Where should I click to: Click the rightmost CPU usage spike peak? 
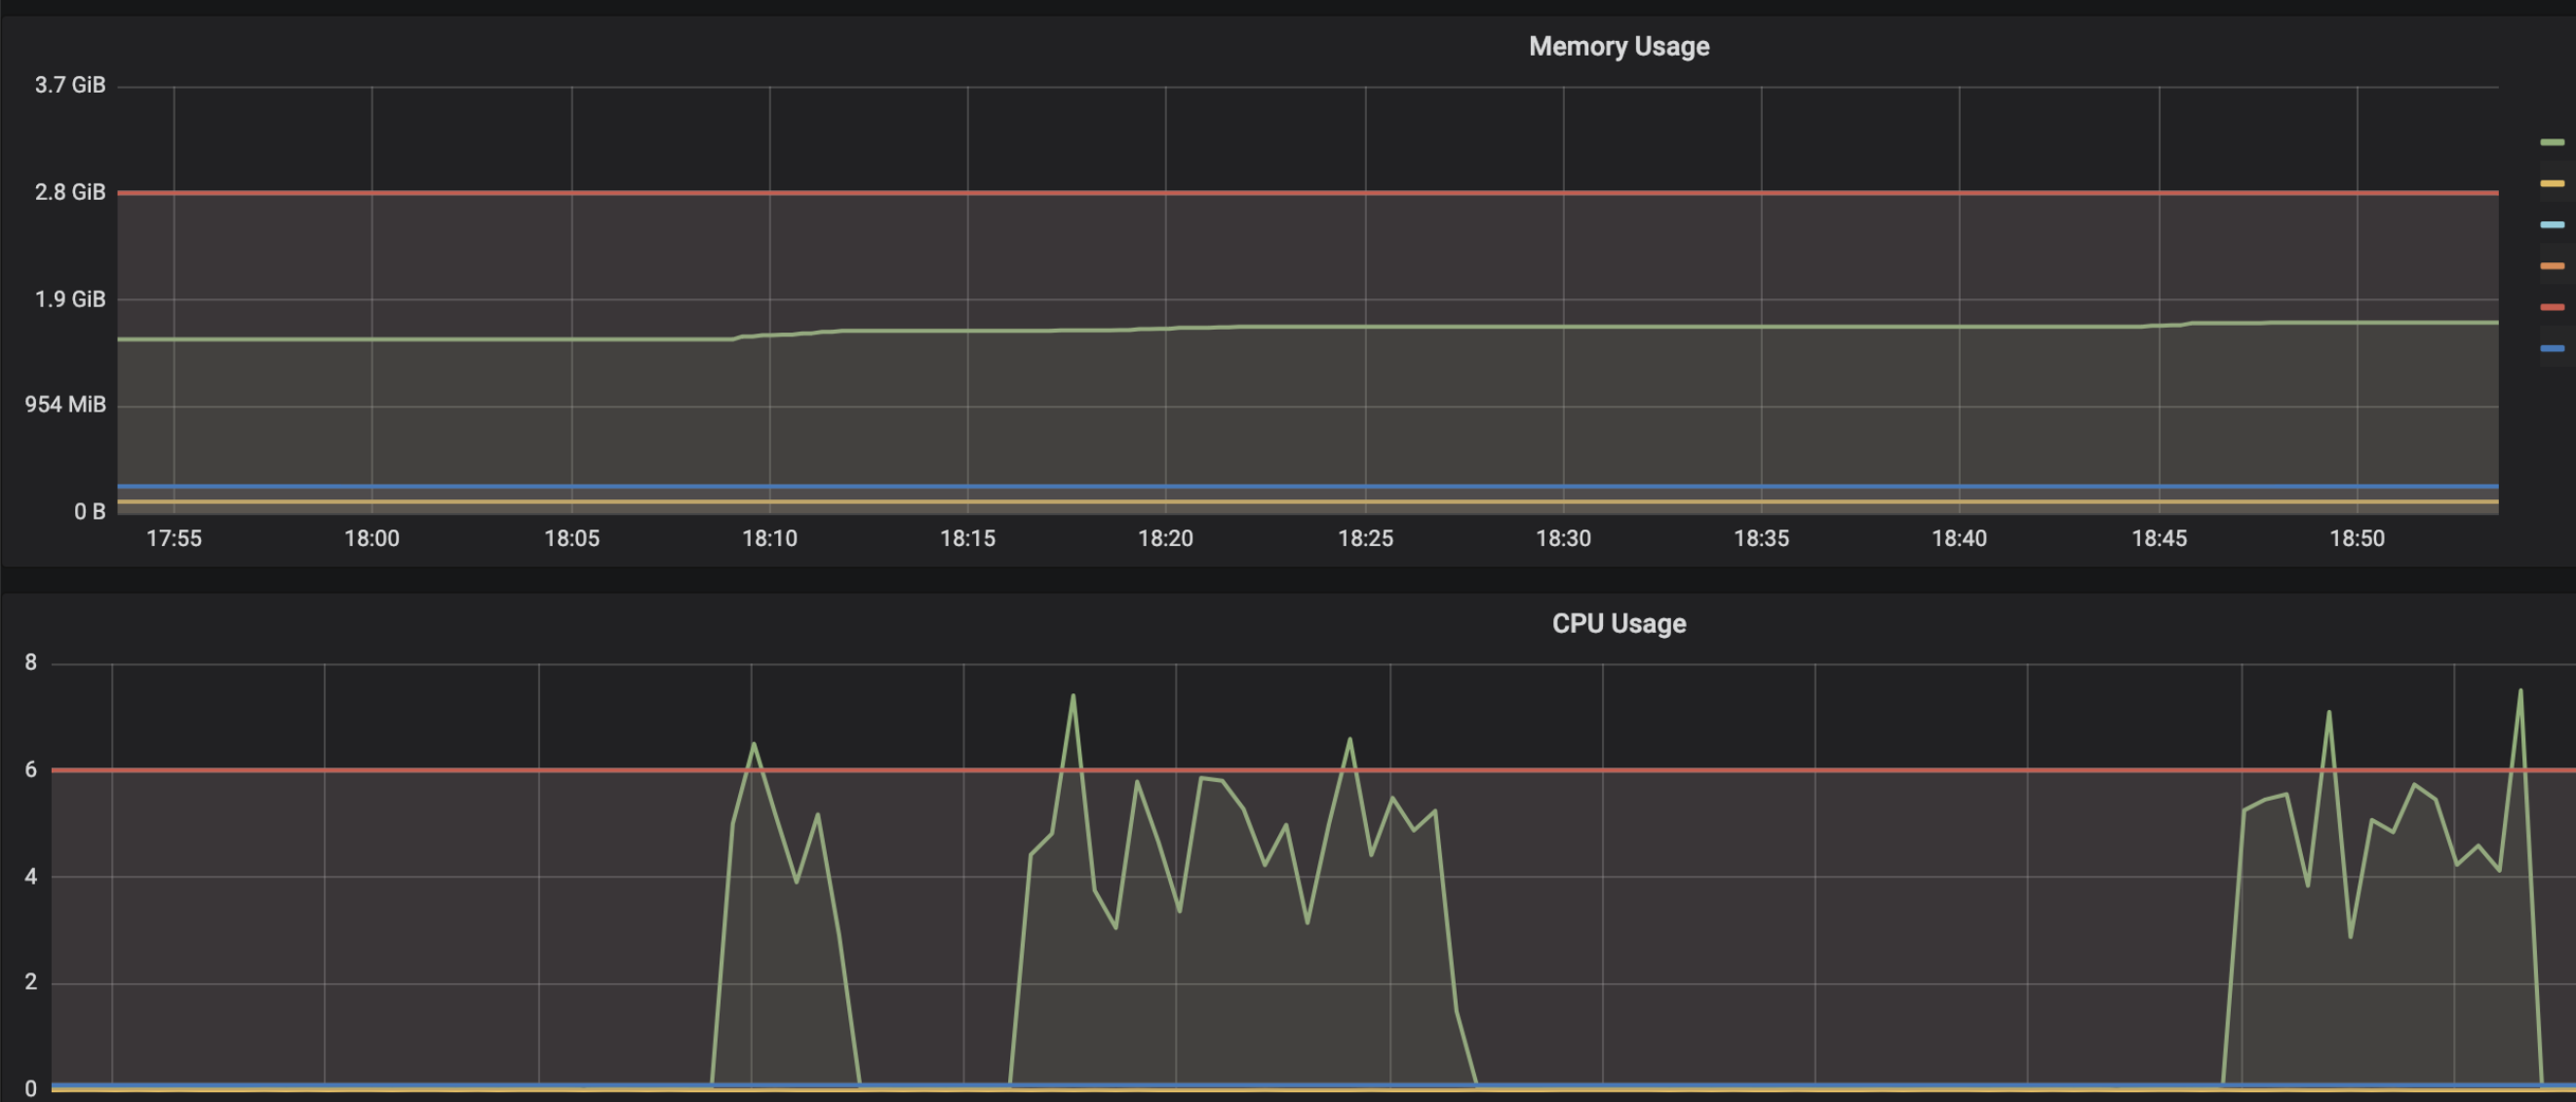(x=2519, y=690)
